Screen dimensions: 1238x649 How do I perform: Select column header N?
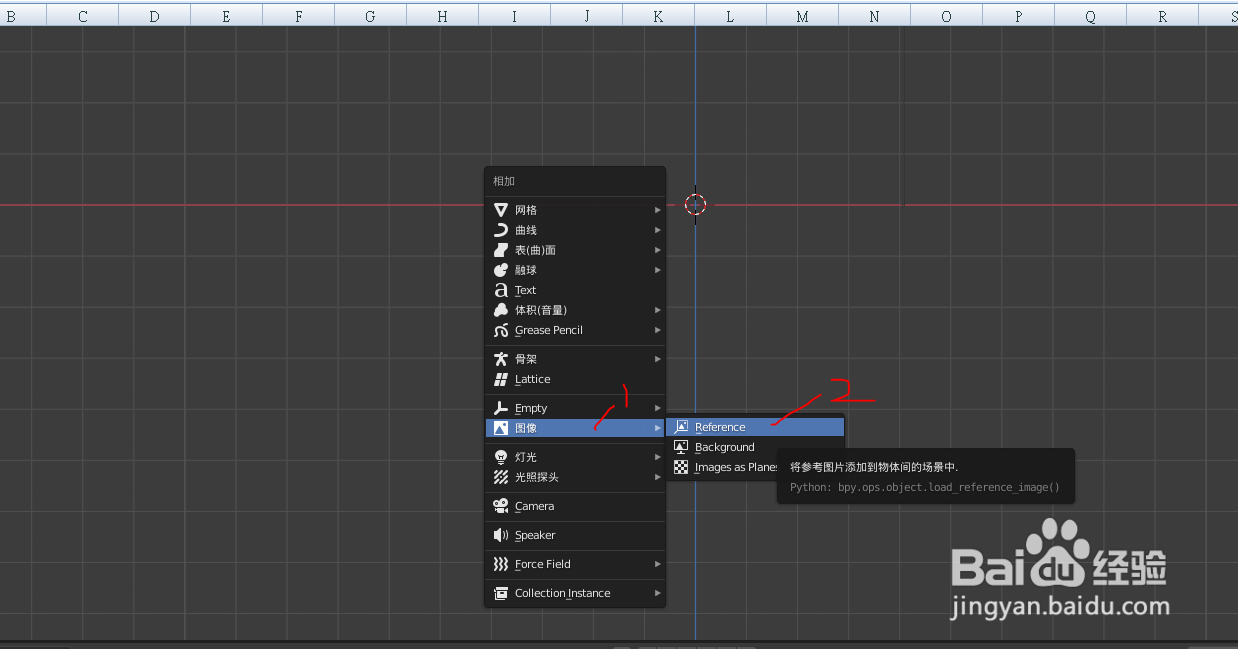tap(874, 15)
